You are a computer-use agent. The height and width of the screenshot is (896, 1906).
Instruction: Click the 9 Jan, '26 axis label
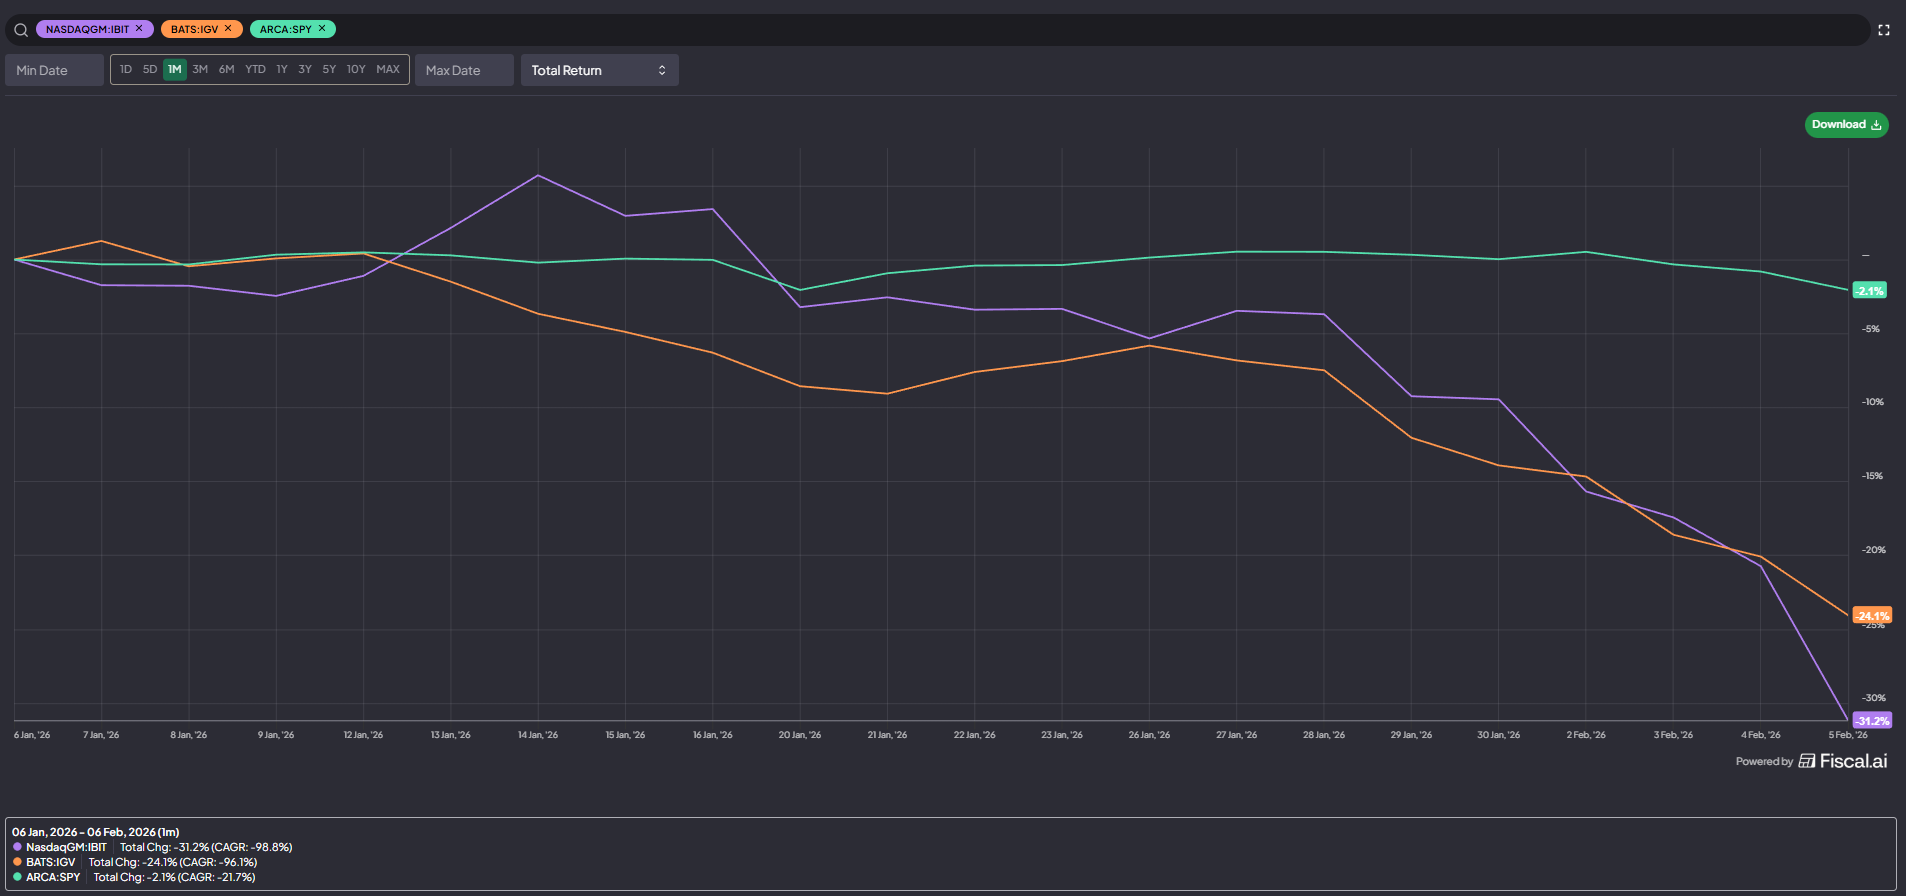276,735
